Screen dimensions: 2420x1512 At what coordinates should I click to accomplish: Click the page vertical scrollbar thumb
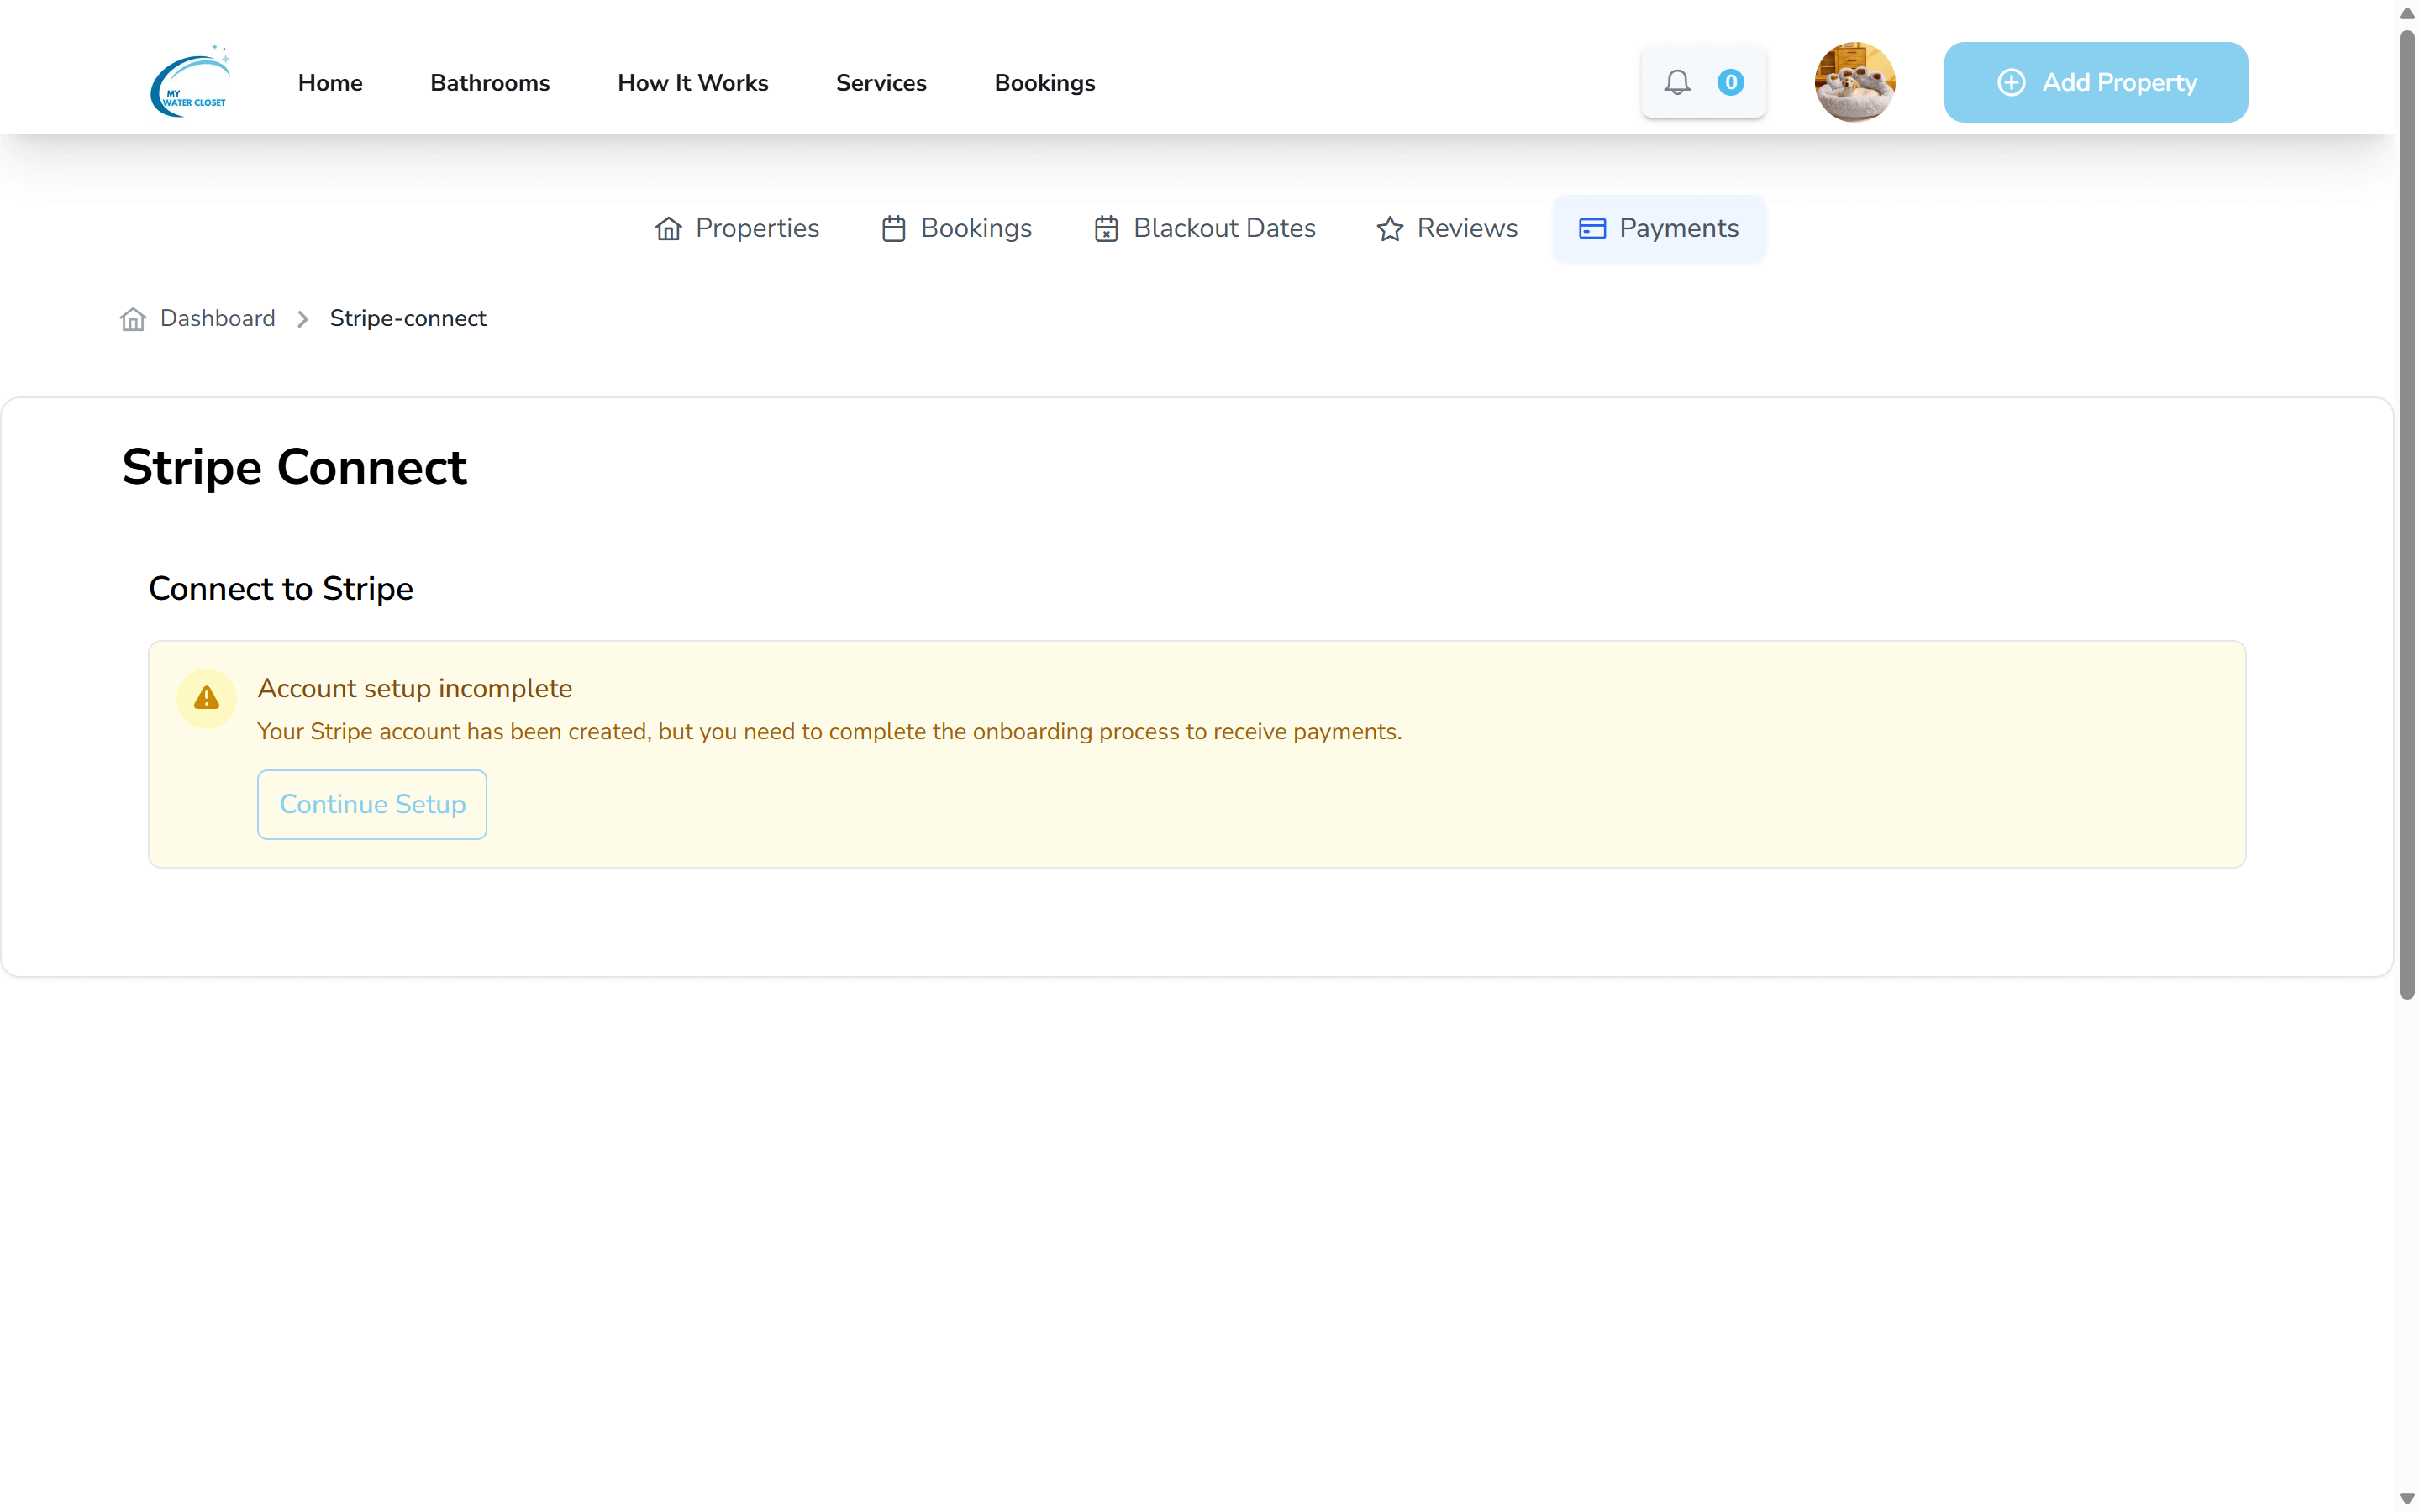pos(2407,515)
